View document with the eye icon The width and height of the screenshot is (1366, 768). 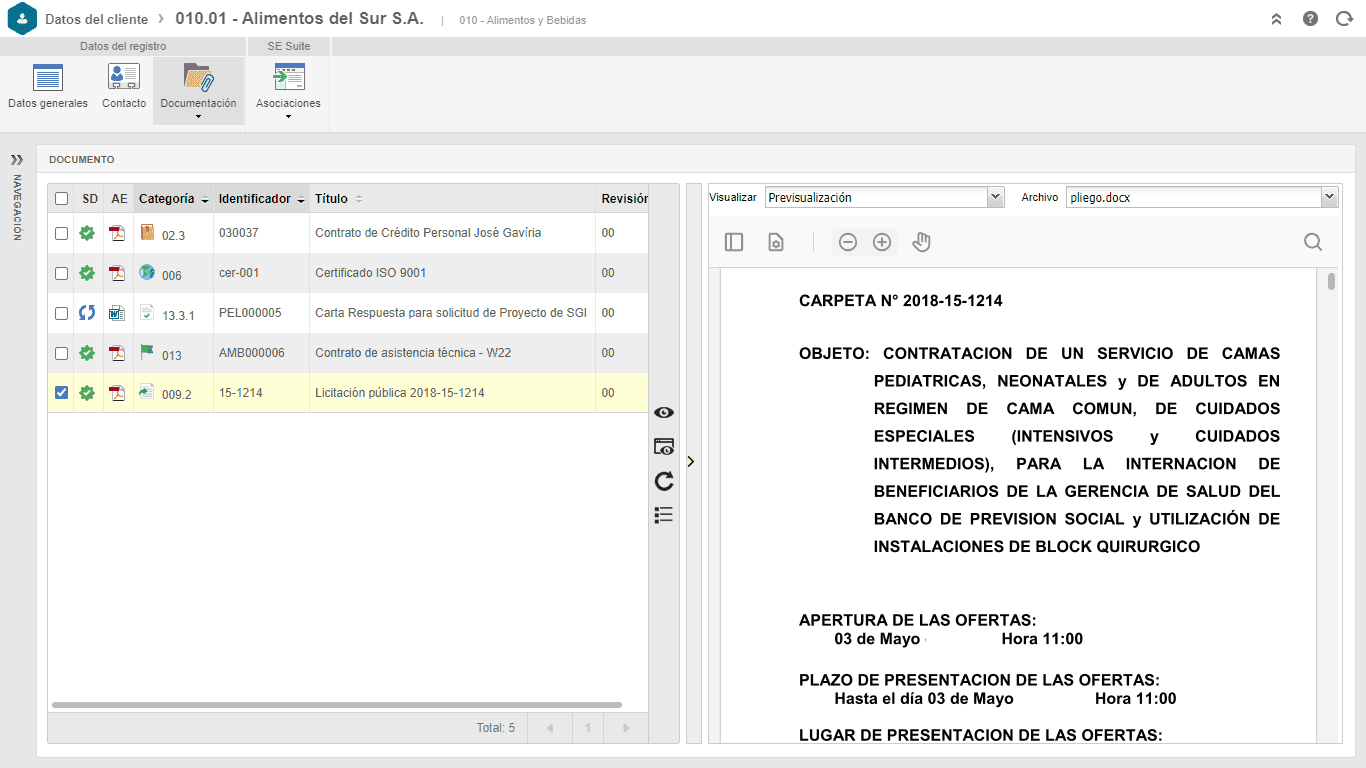point(664,413)
